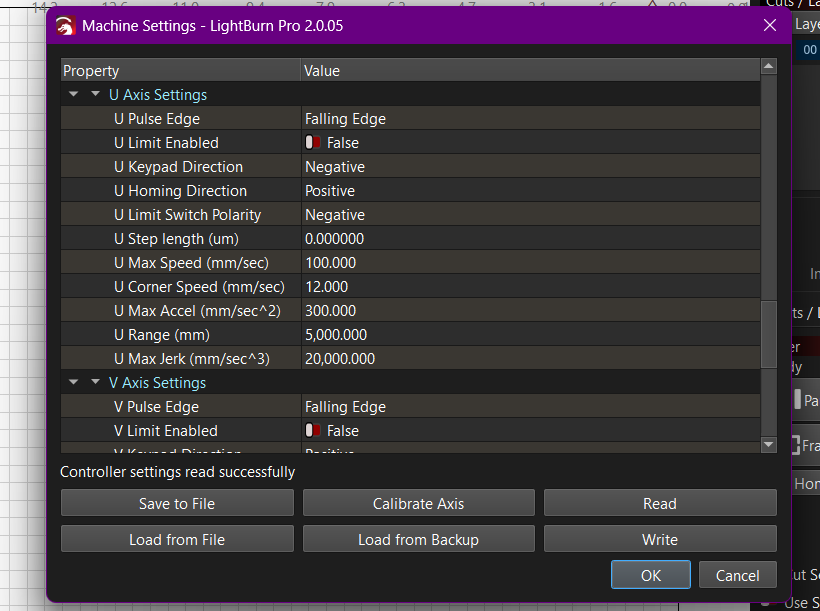This screenshot has height=611, width=820.
Task: Save settings with Save to File
Action: coord(177,503)
